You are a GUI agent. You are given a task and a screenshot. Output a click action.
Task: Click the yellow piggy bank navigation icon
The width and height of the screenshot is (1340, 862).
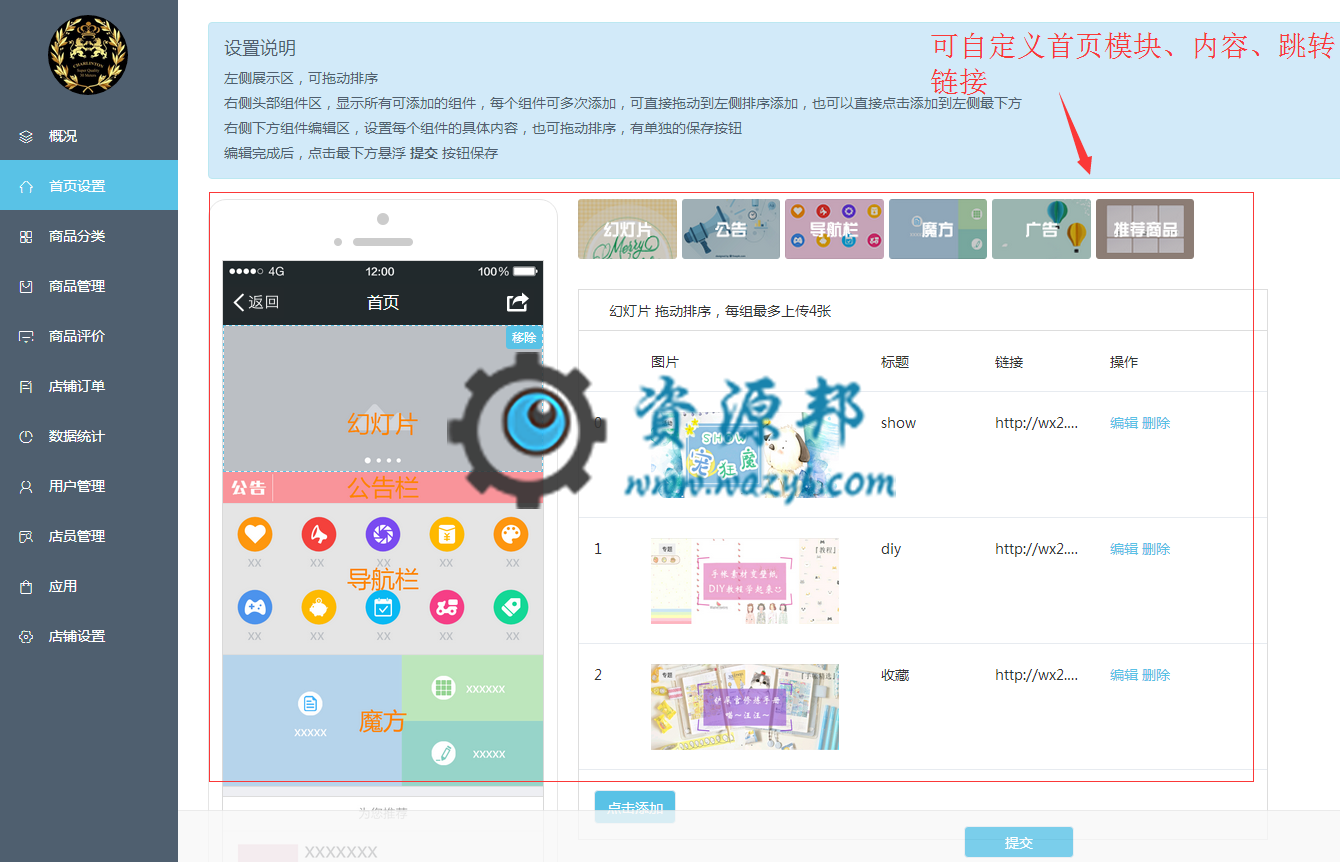point(318,607)
